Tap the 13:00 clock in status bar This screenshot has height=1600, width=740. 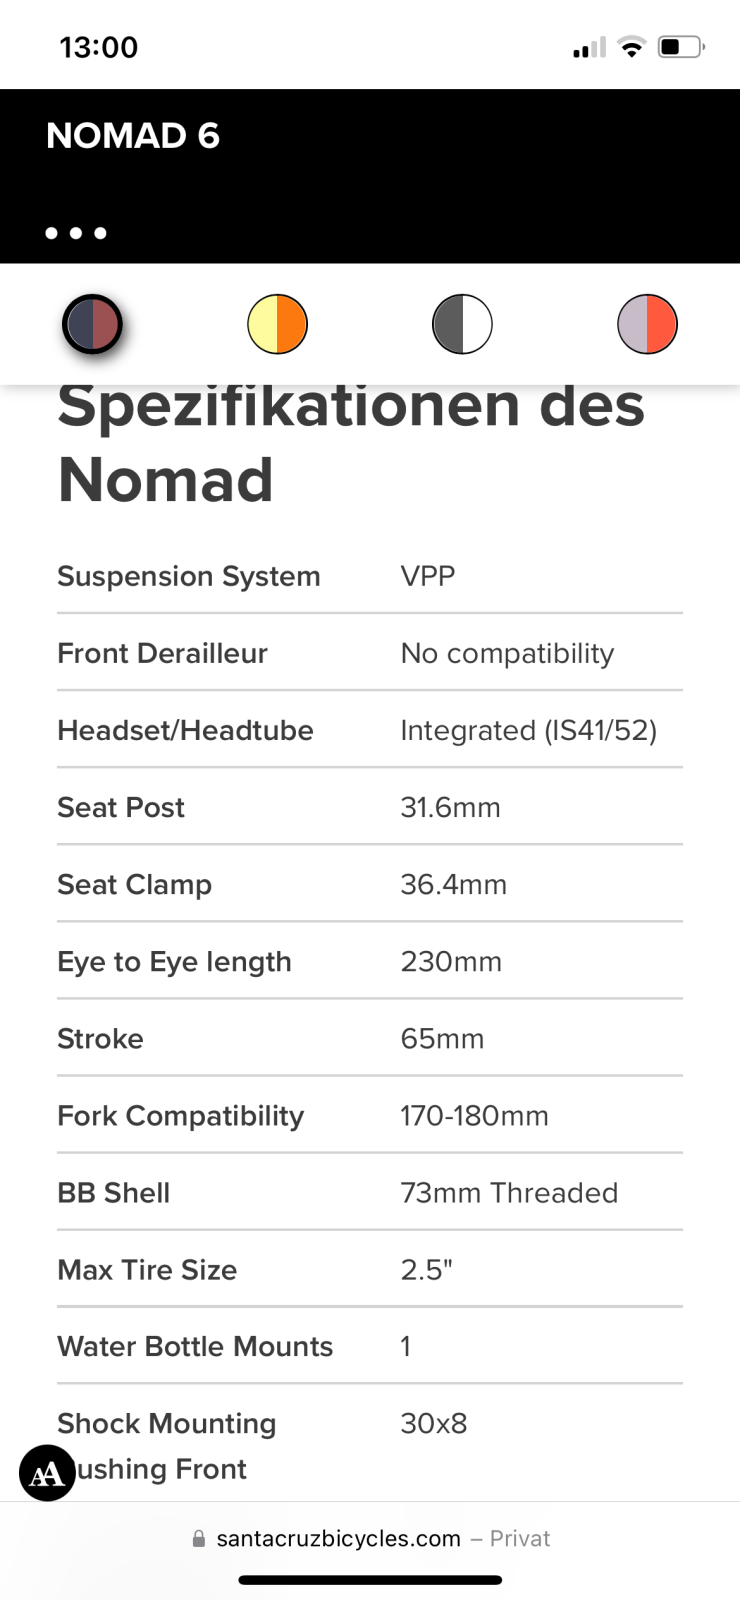[99, 47]
